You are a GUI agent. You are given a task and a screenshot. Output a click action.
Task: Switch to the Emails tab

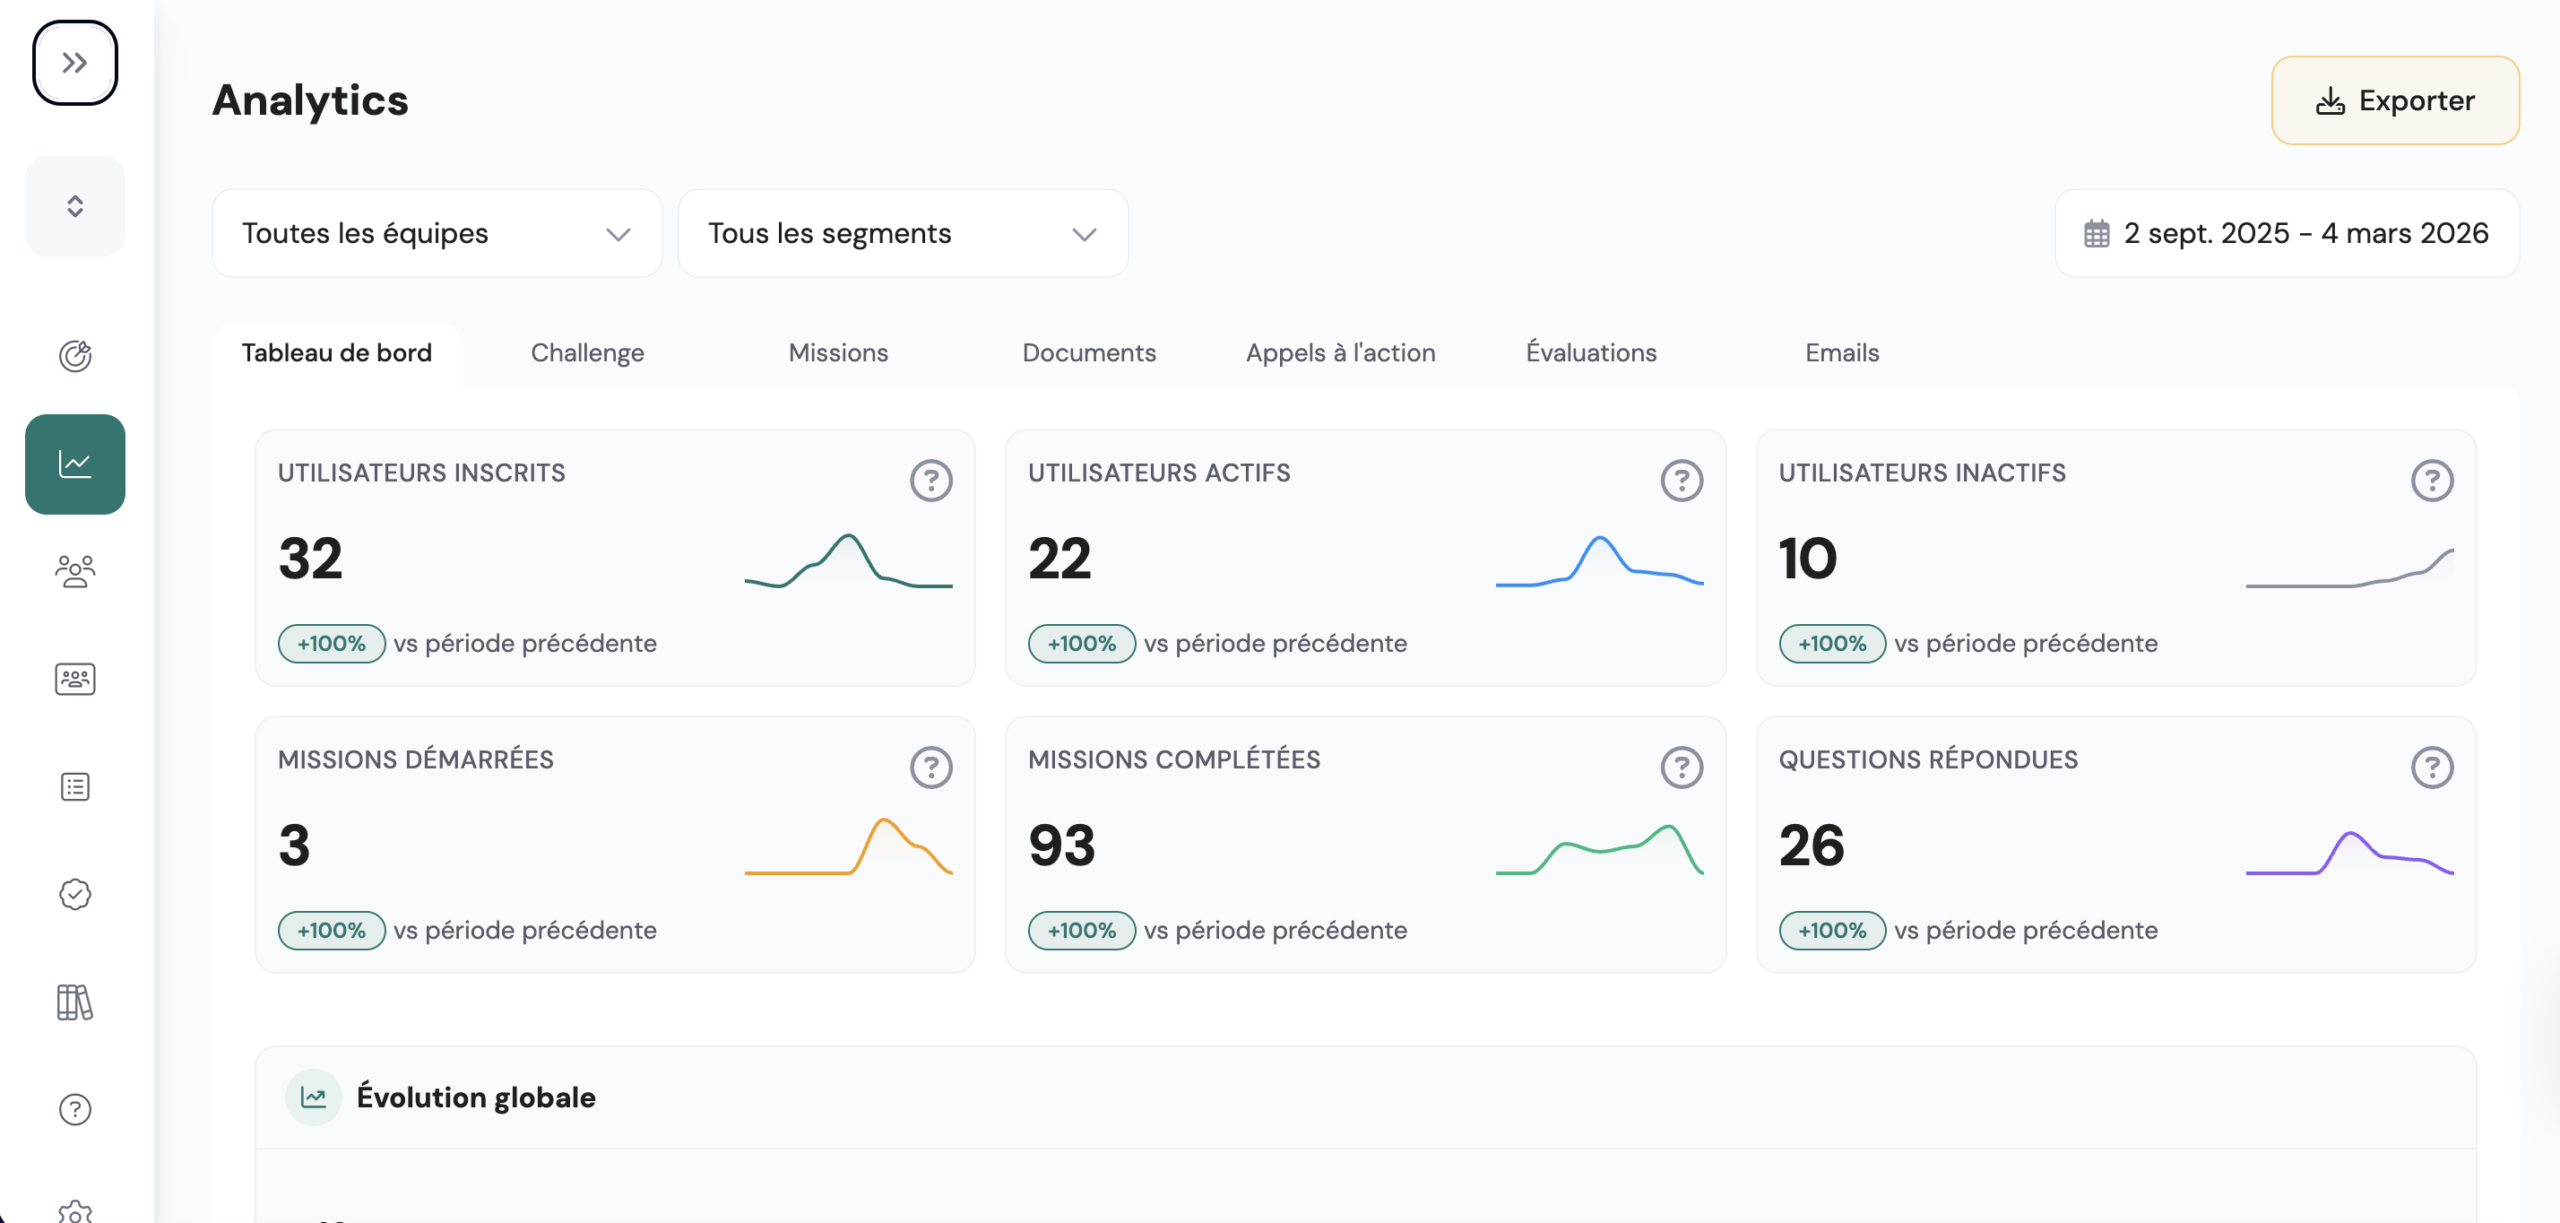pos(1842,353)
